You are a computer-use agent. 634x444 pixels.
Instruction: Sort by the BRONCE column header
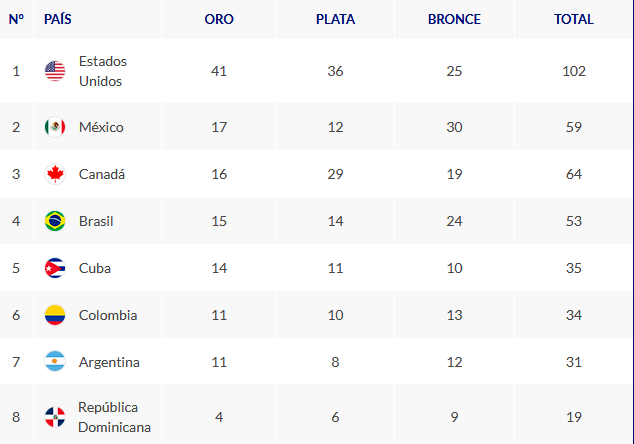coord(454,19)
